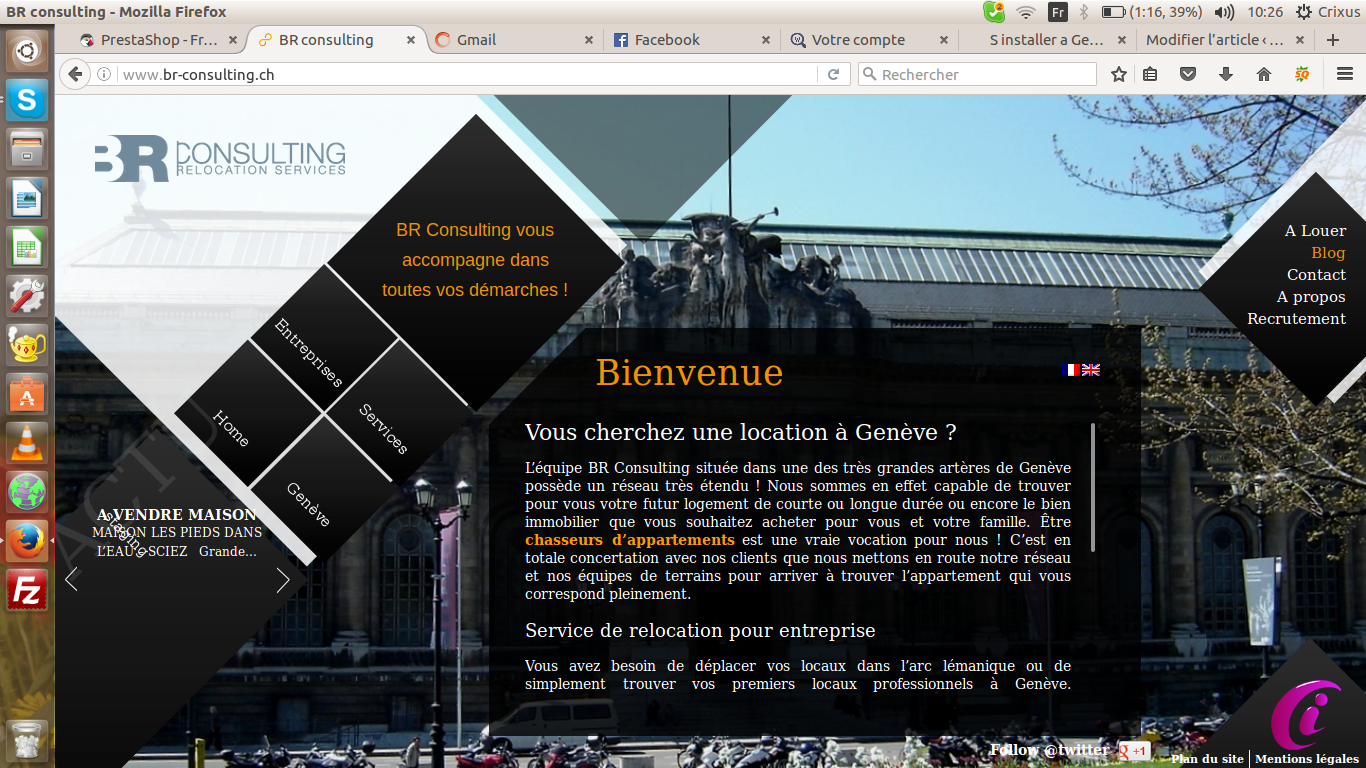This screenshot has height=768, width=1366.
Task: Click the Mentions légales footer link
Action: tap(1306, 759)
